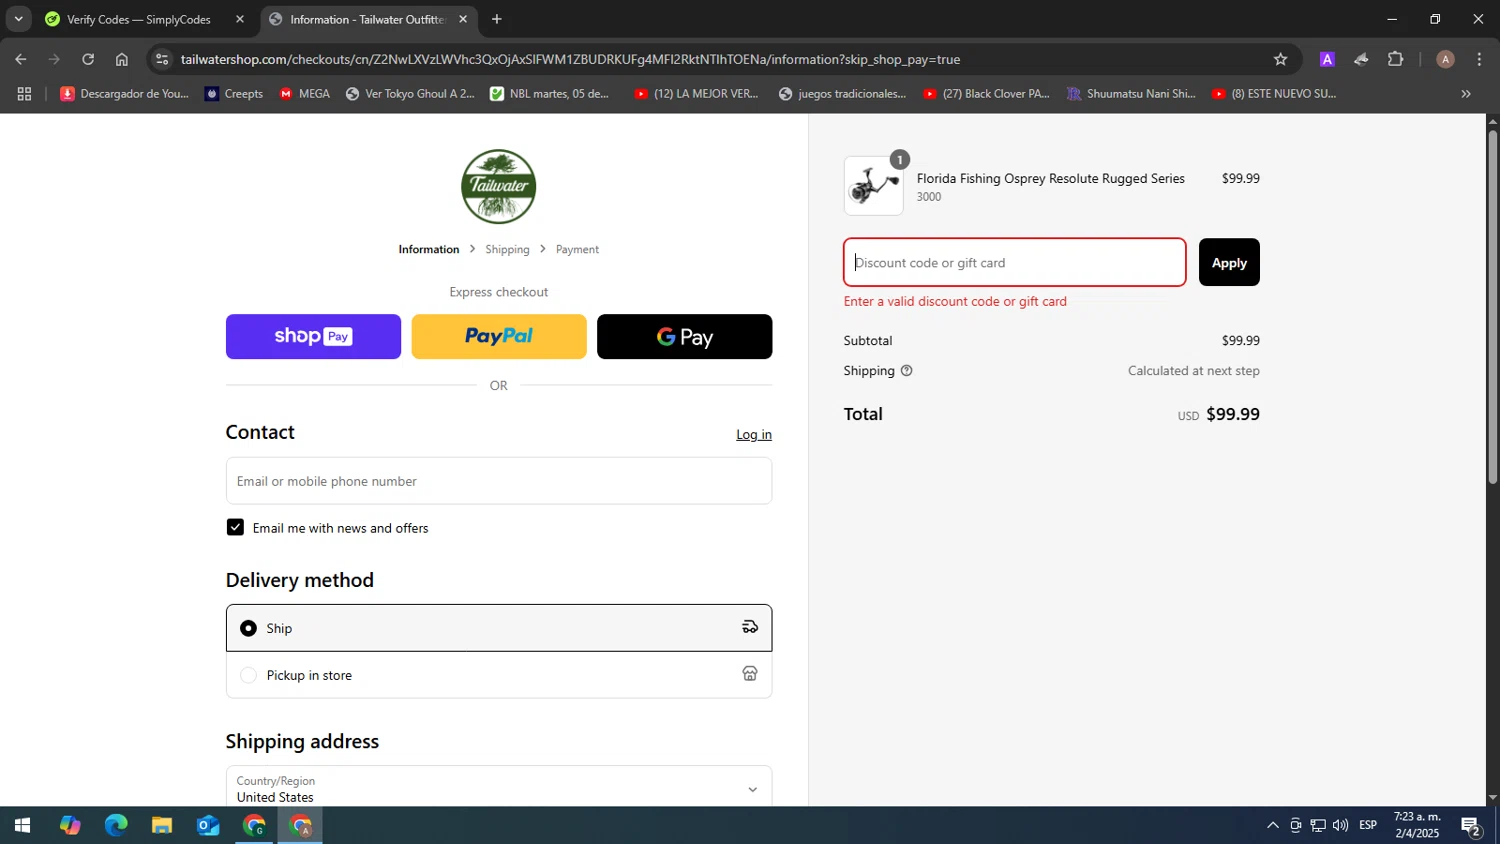1500x844 pixels.
Task: Open new browser tab
Action: pyautogui.click(x=497, y=19)
